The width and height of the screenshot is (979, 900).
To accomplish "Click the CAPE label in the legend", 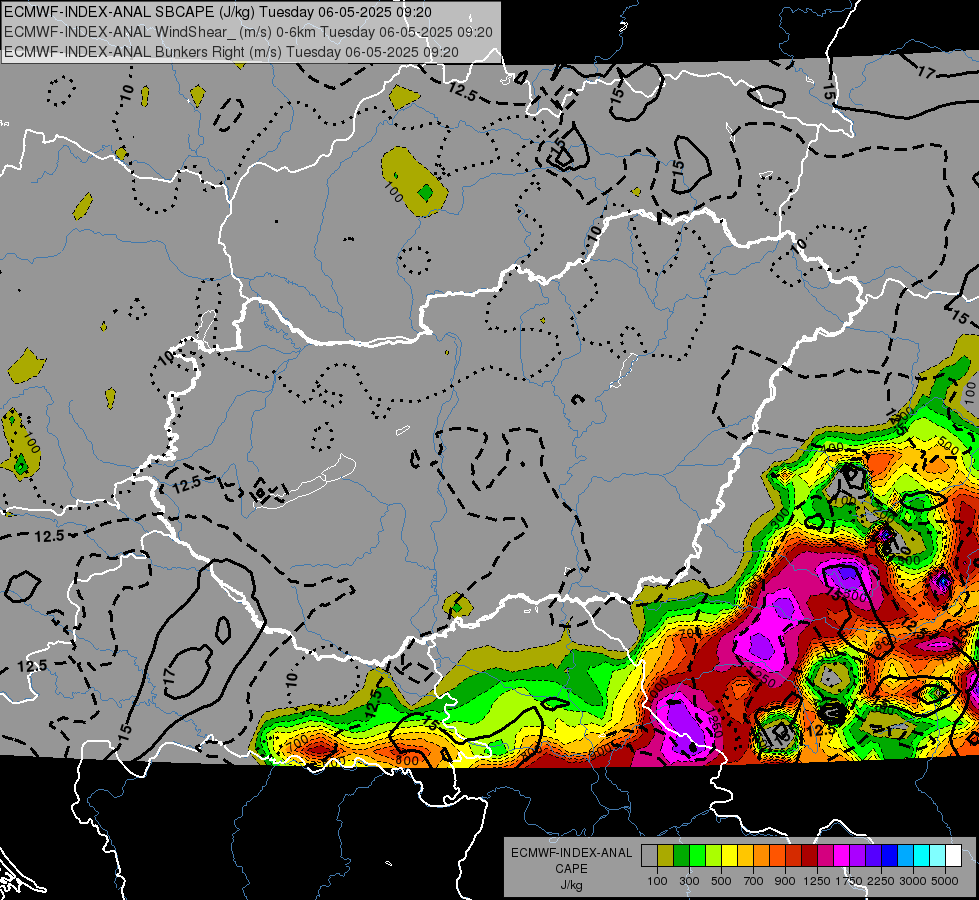I will [x=571, y=869].
